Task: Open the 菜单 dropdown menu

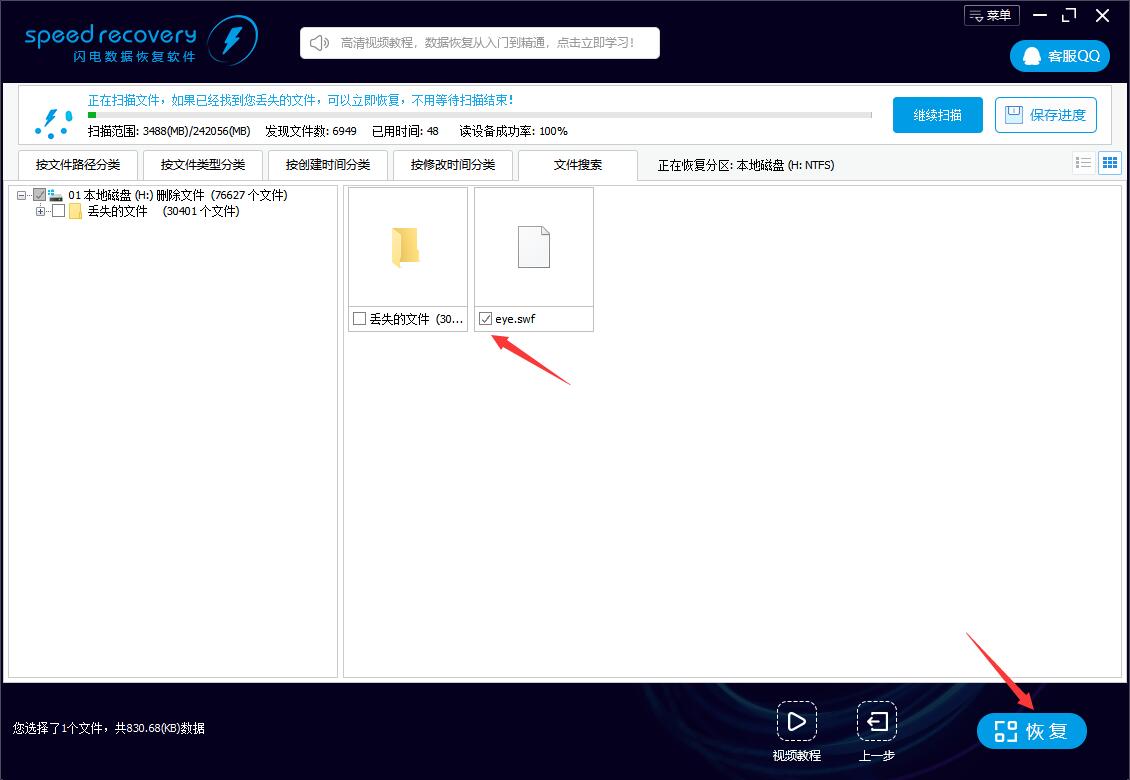Action: coord(991,14)
